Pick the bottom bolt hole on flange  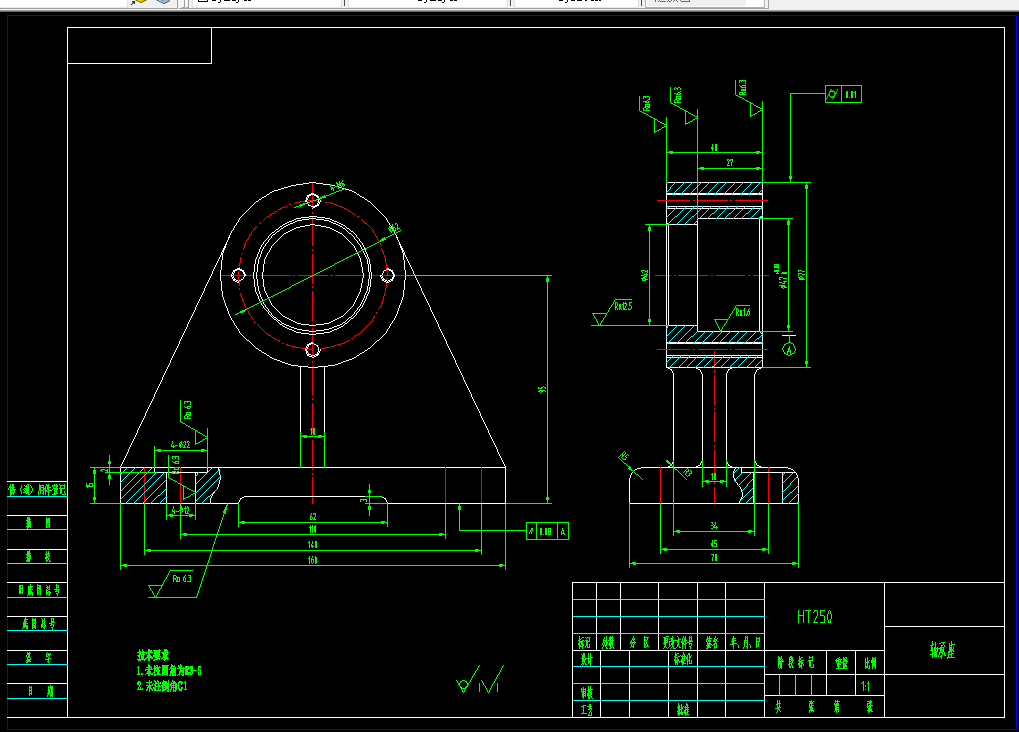[x=313, y=350]
